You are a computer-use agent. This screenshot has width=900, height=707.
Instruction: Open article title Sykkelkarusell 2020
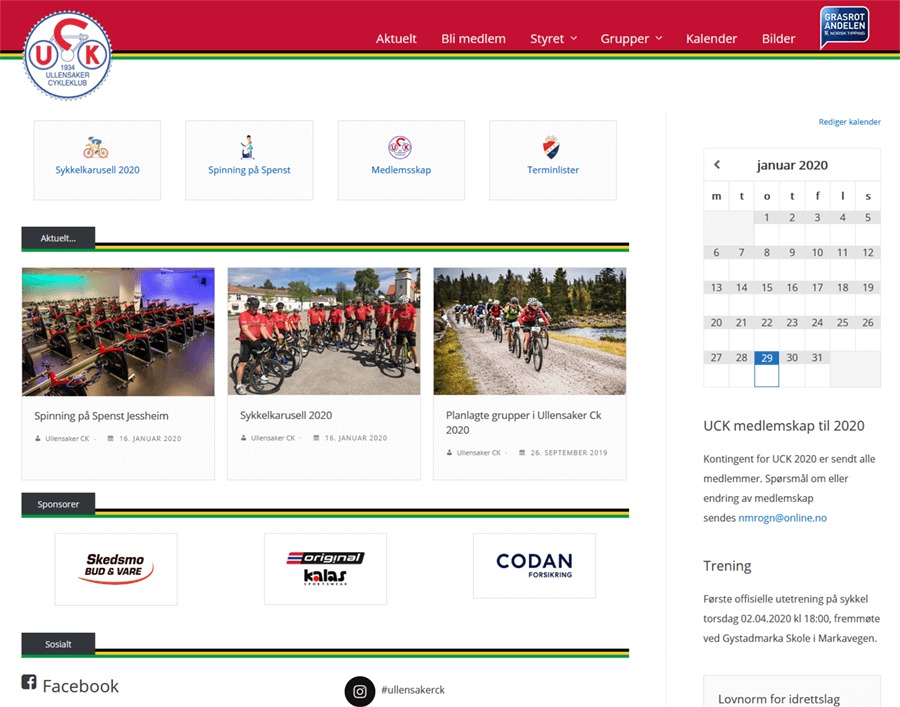pos(286,415)
